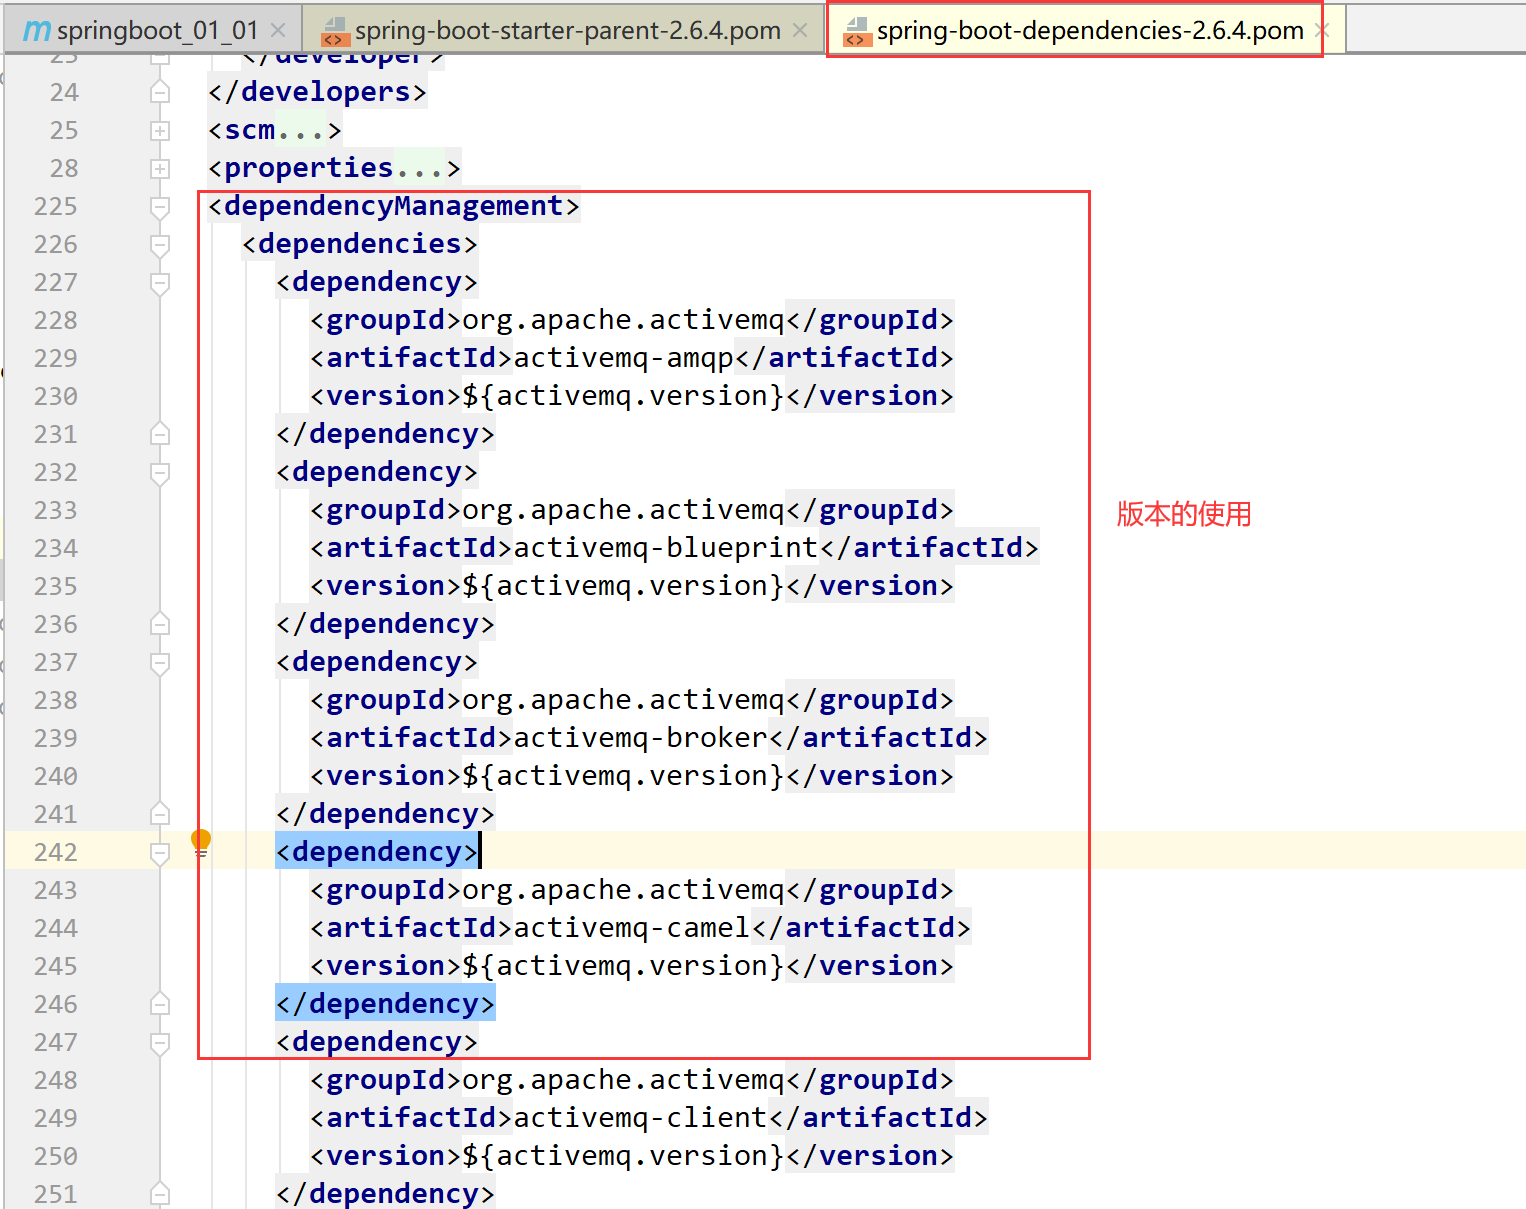Click the fold end marker on line 231
Image resolution: width=1526 pixels, height=1209 pixels.
[159, 434]
